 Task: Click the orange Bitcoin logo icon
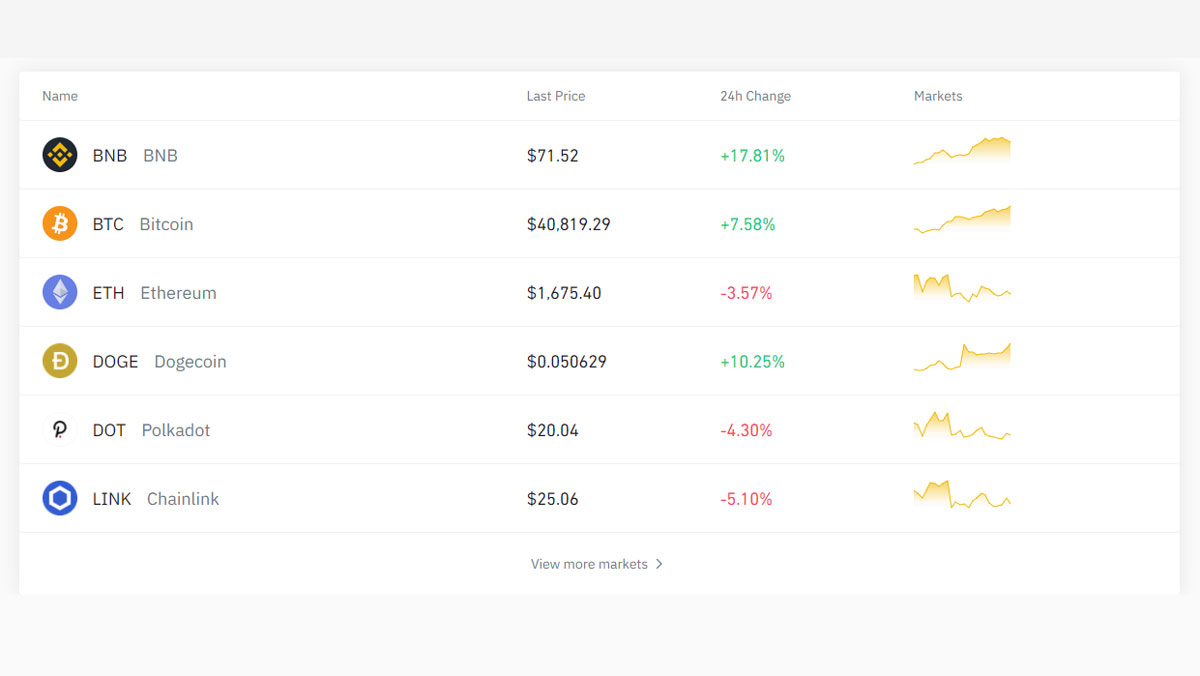coord(60,224)
